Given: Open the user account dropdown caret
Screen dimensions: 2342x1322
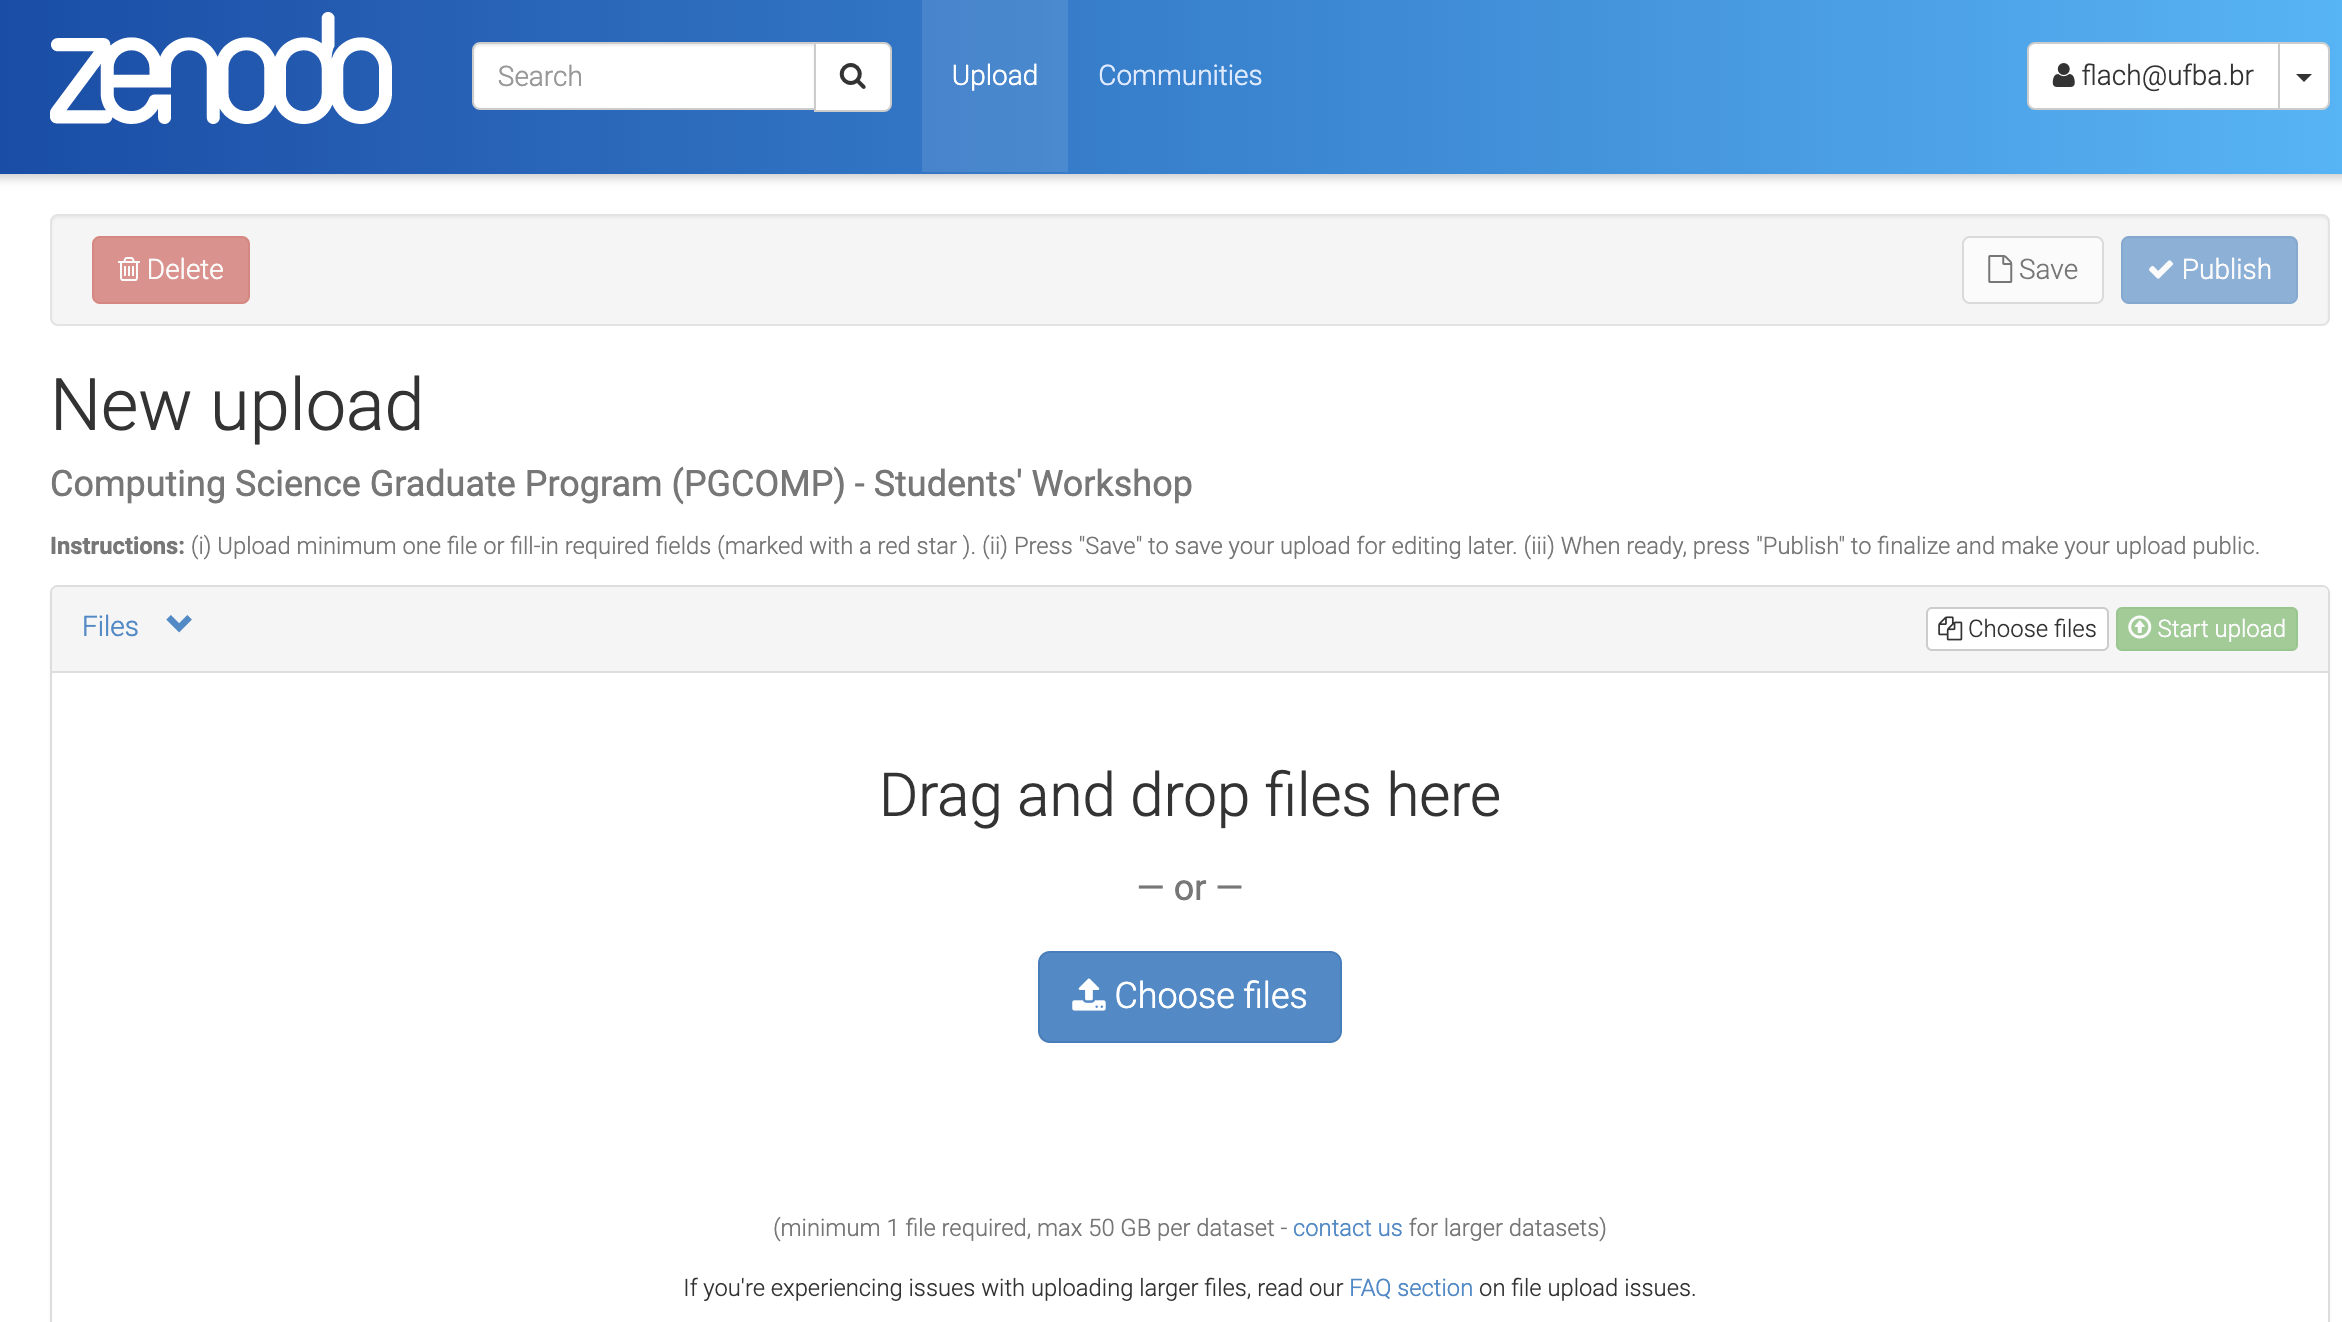Looking at the screenshot, I should coord(2304,76).
